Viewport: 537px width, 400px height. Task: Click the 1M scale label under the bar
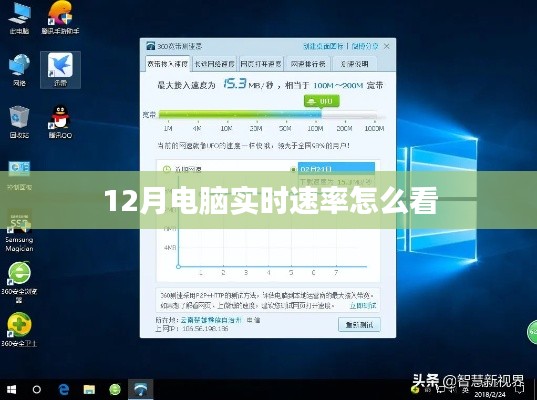tap(168, 128)
